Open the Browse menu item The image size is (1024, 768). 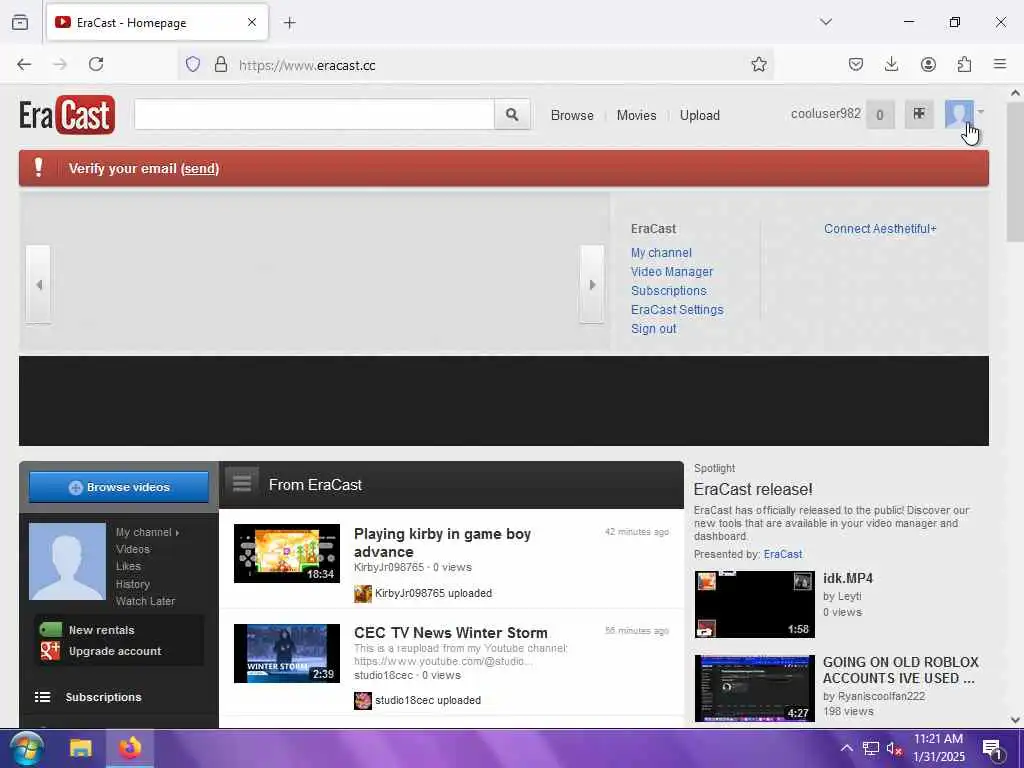tap(572, 115)
